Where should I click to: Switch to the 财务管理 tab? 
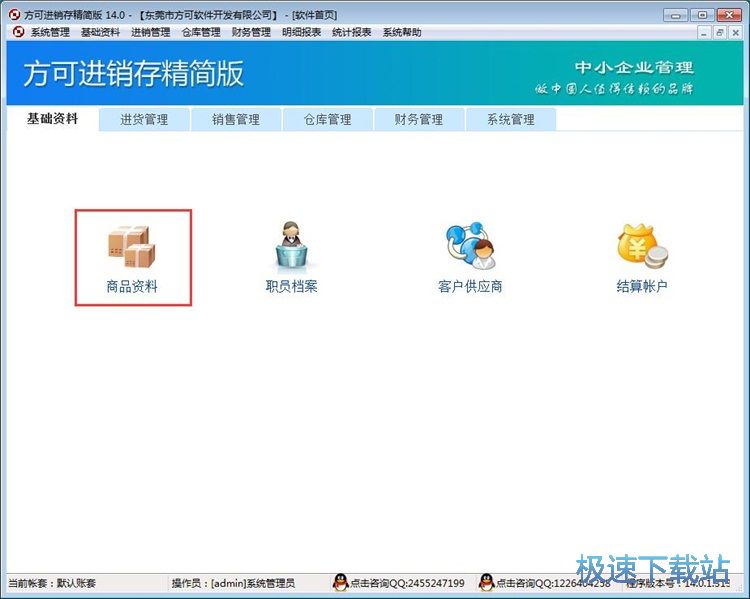pyautogui.click(x=419, y=119)
